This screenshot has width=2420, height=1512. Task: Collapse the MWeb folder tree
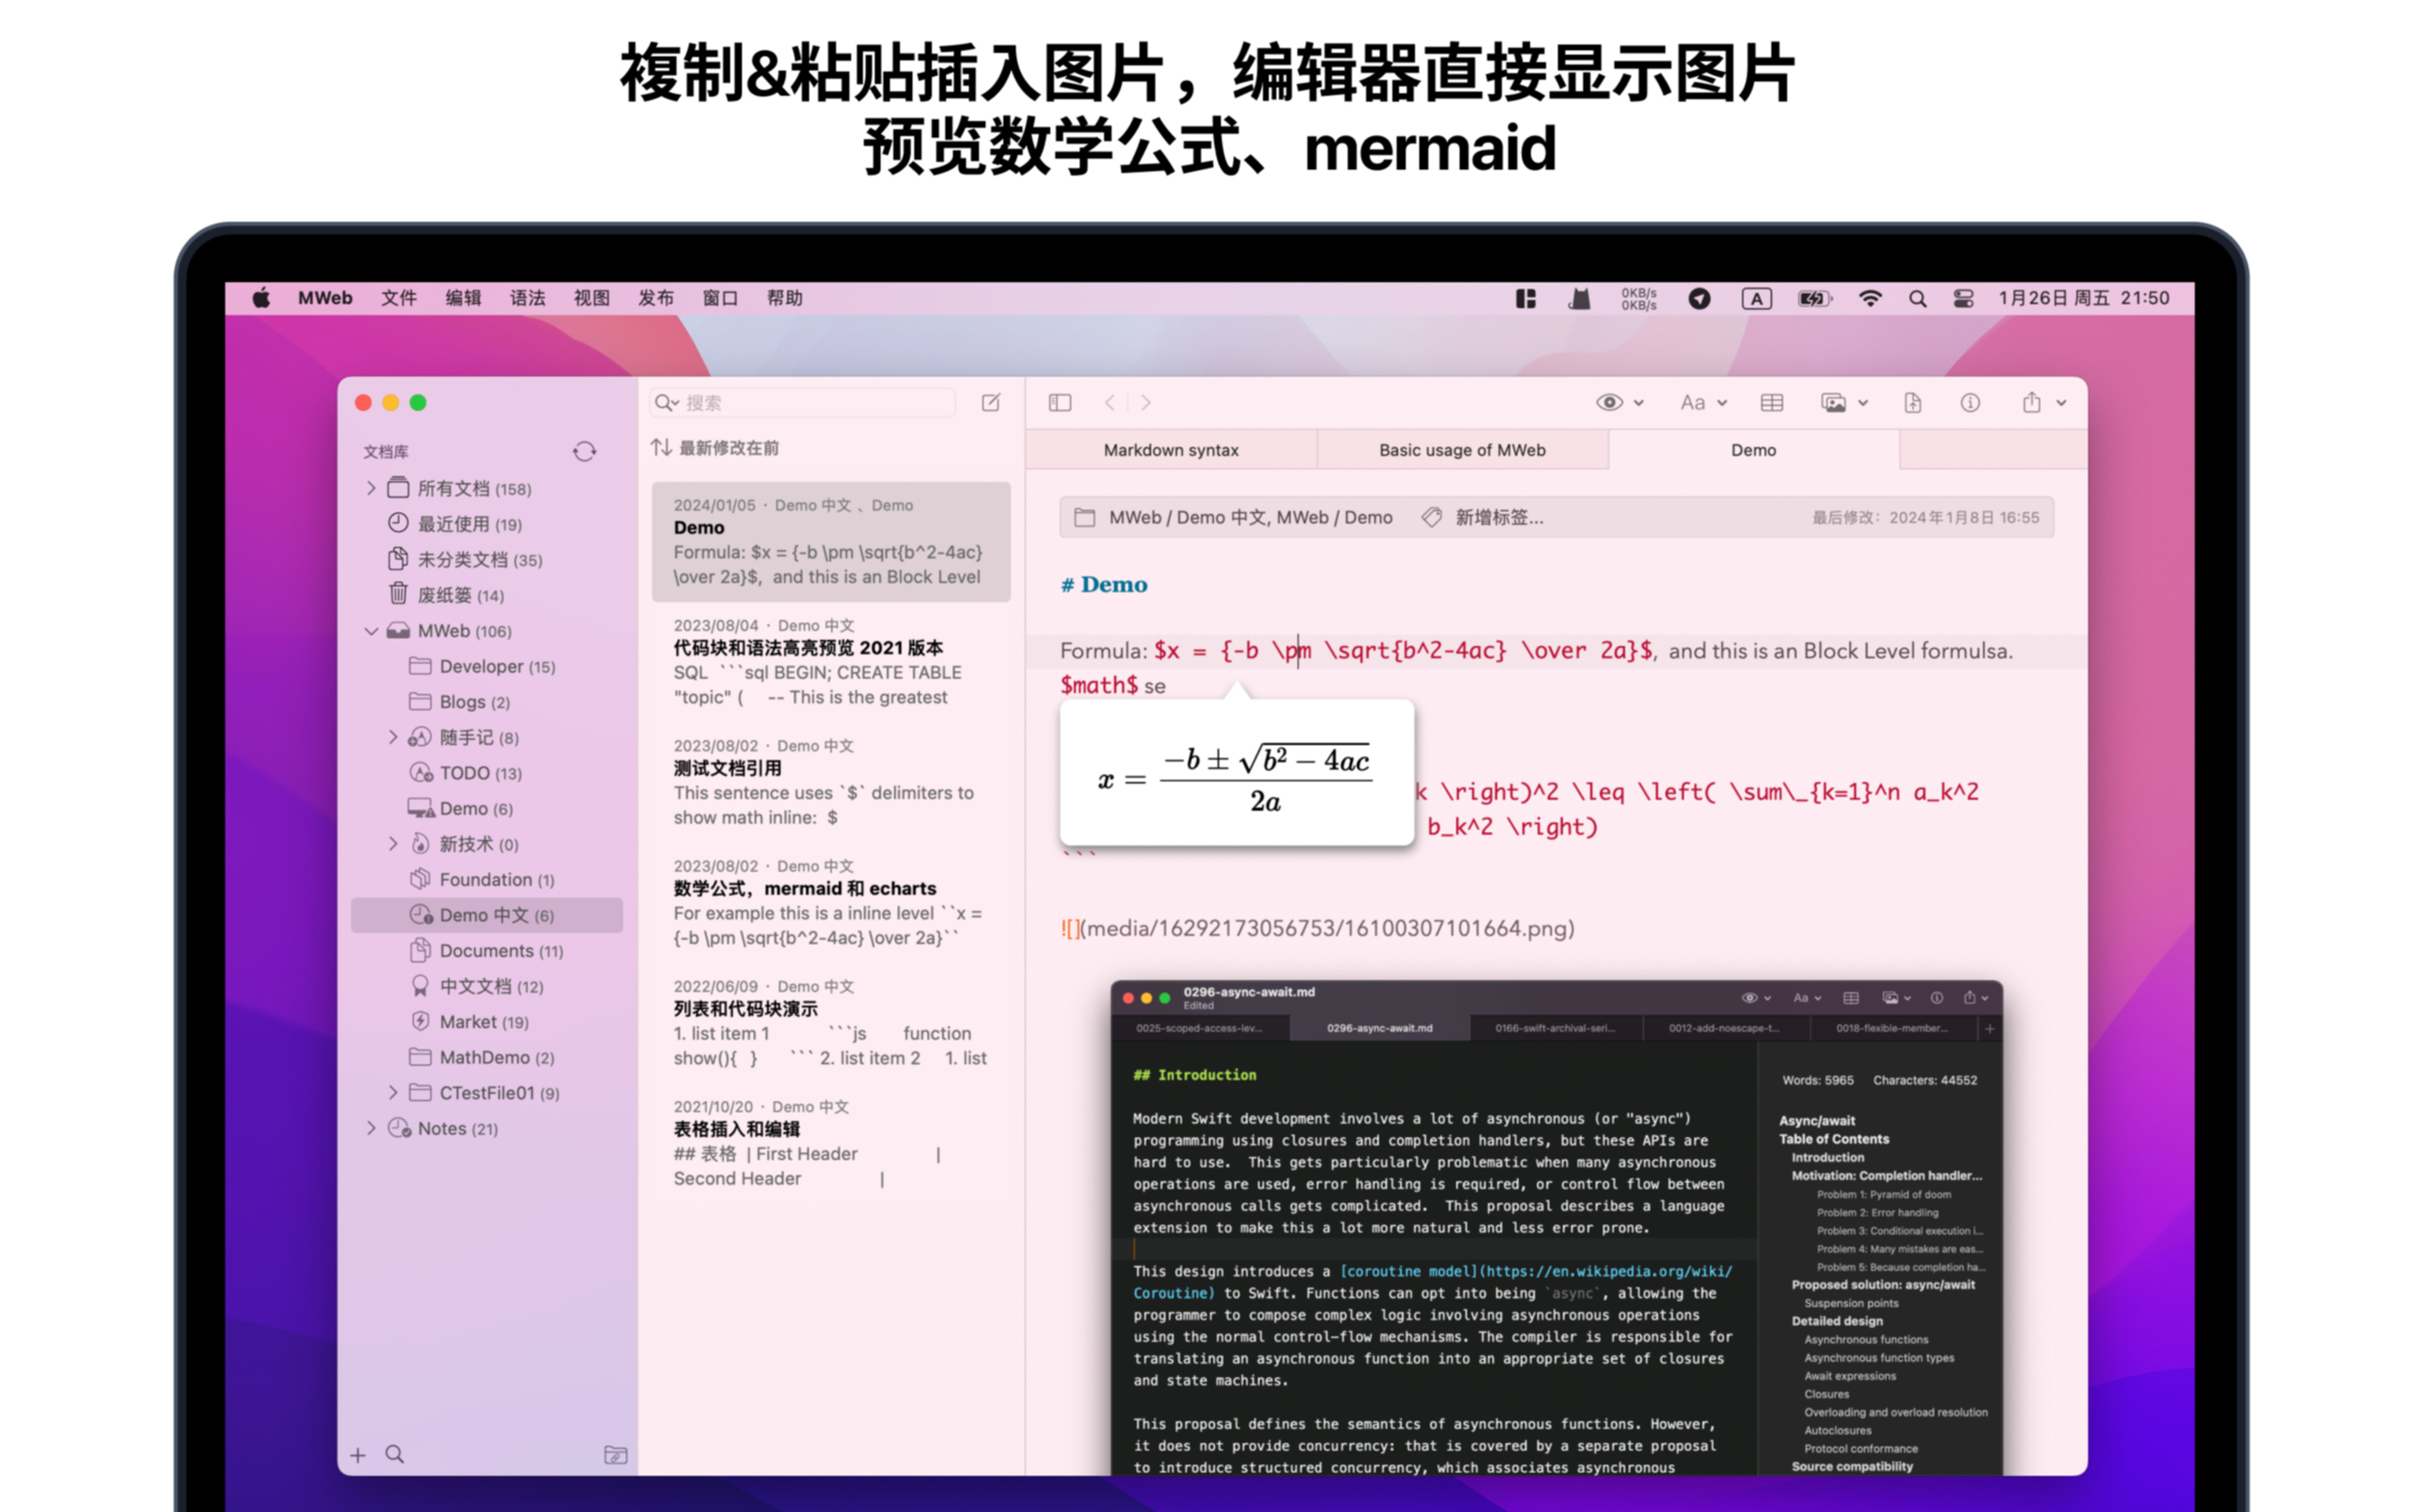(371, 631)
